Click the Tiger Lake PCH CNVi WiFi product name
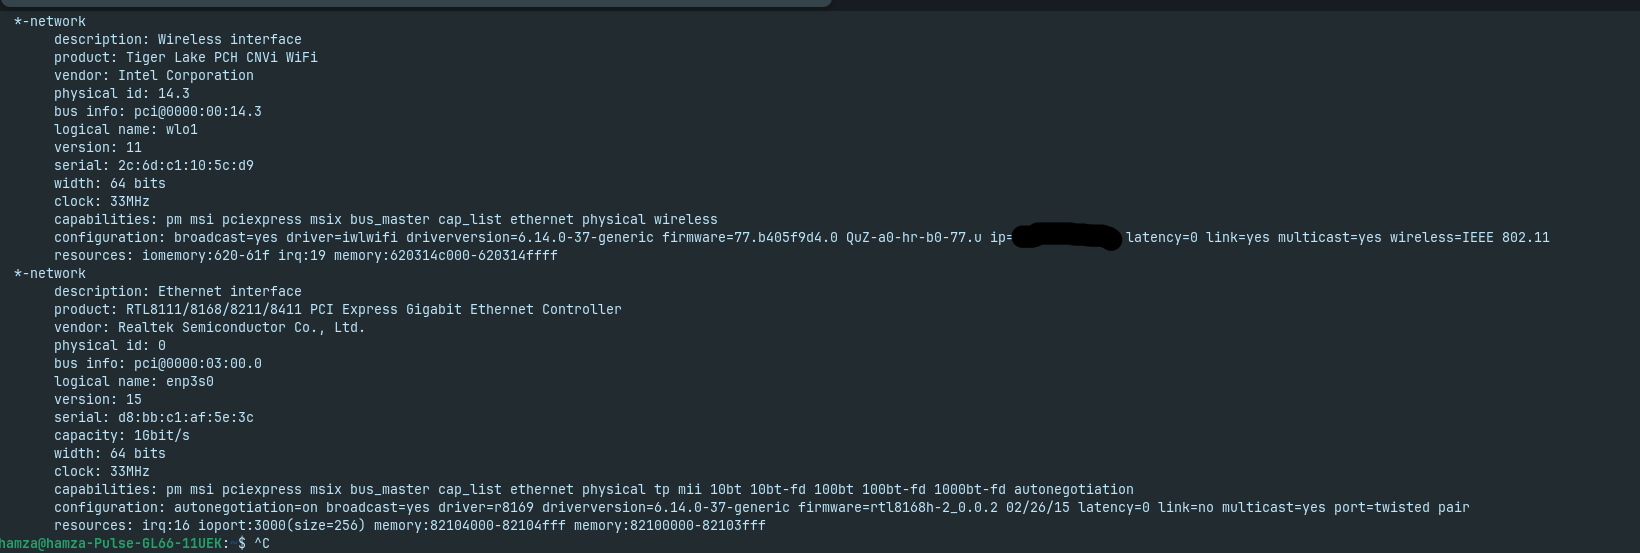1640x553 pixels. tap(221, 58)
